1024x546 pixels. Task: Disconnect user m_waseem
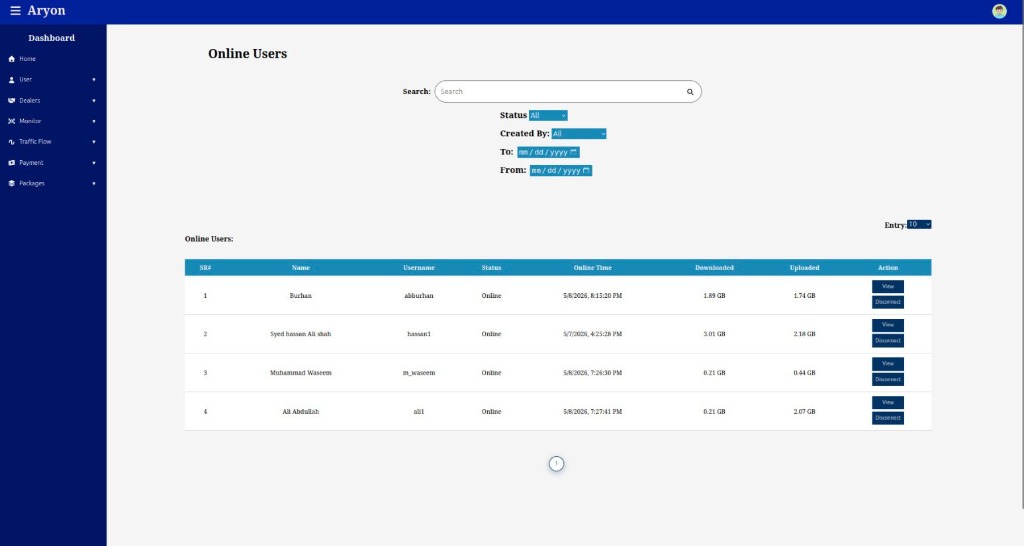click(x=888, y=379)
